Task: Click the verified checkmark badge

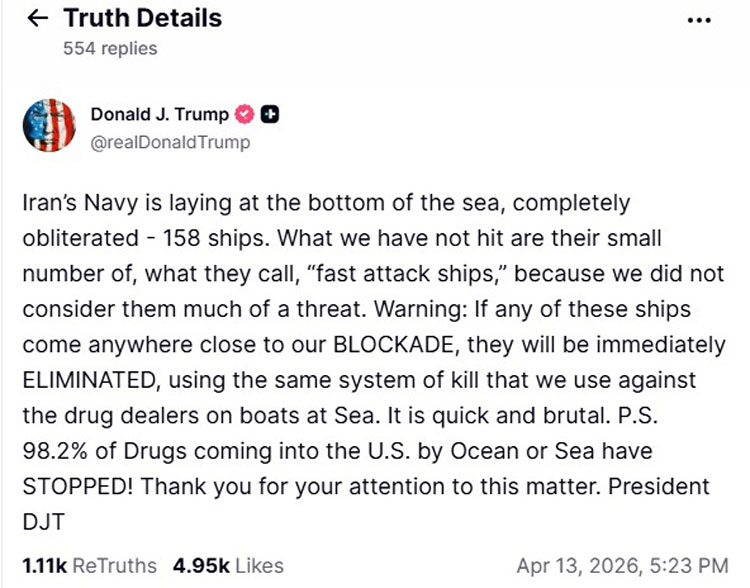Action: click(245, 114)
